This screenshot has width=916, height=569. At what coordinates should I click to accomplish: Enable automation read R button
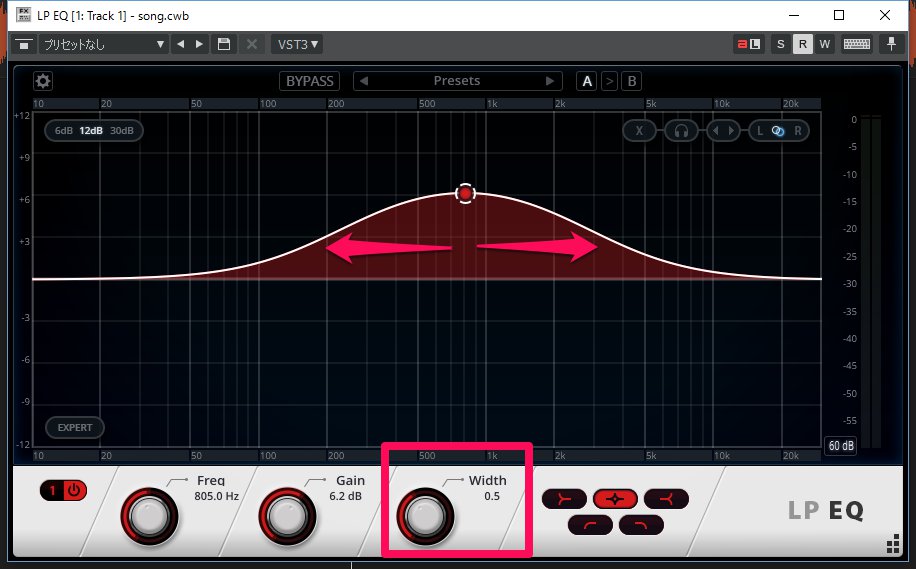[x=802, y=44]
